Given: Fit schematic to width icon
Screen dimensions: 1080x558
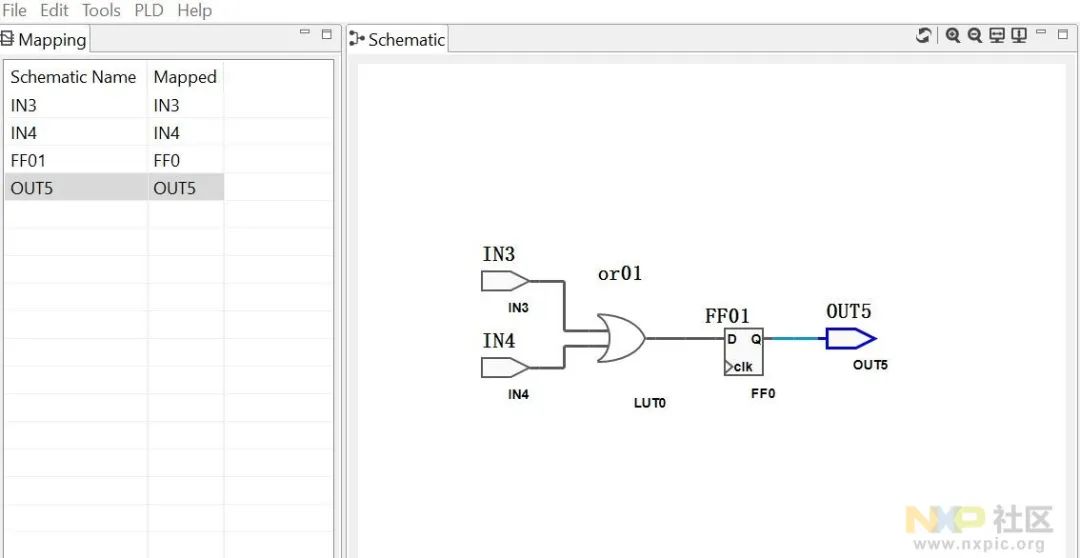Looking at the screenshot, I should [x=997, y=36].
